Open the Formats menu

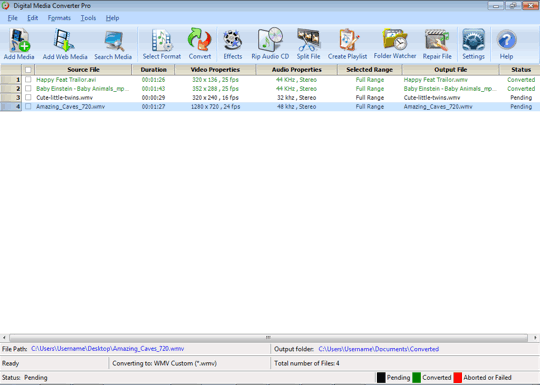(59, 18)
